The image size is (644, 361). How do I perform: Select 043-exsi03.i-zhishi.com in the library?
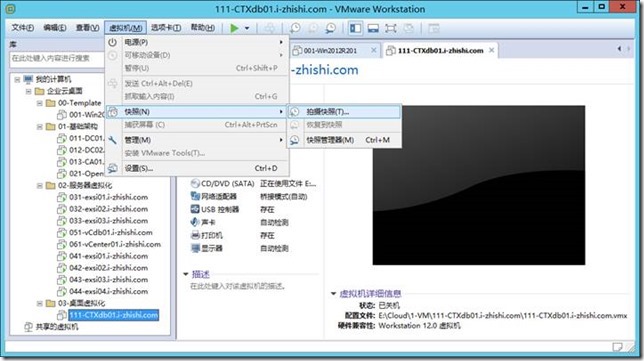(108, 280)
